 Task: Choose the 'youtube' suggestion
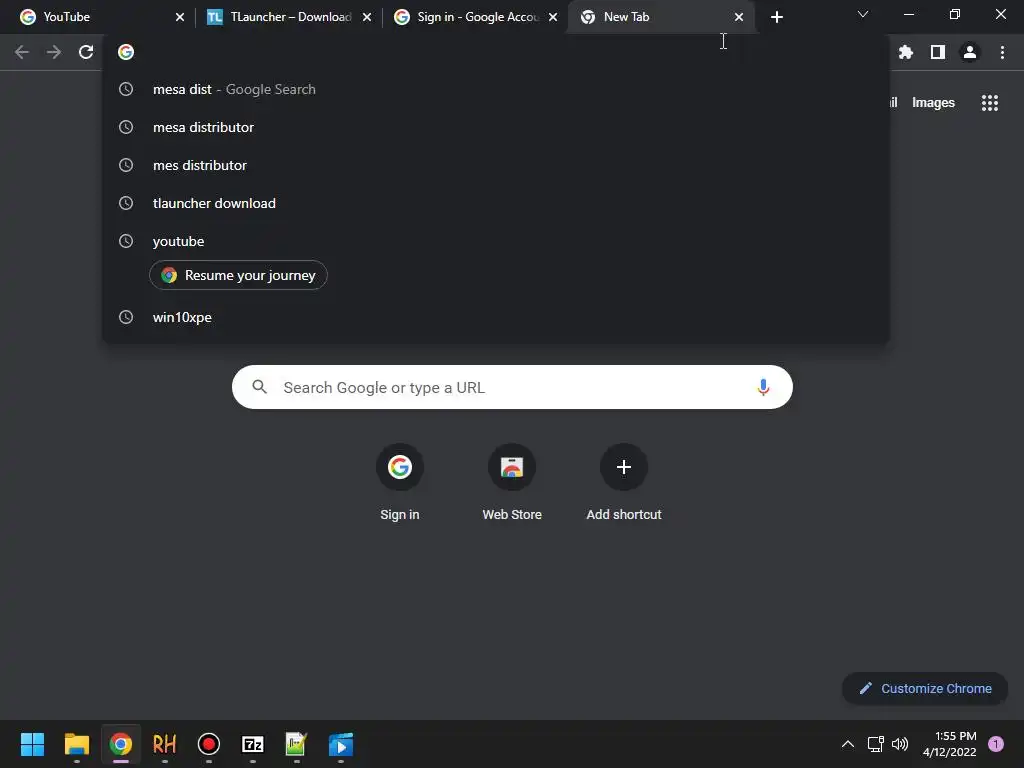[x=496, y=241]
